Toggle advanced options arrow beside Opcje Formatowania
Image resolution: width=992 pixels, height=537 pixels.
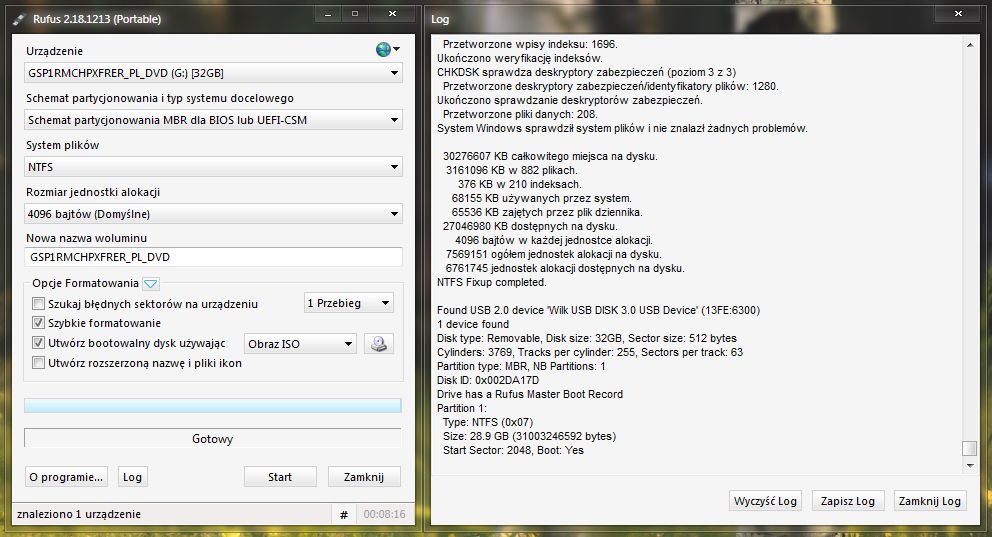click(x=151, y=283)
